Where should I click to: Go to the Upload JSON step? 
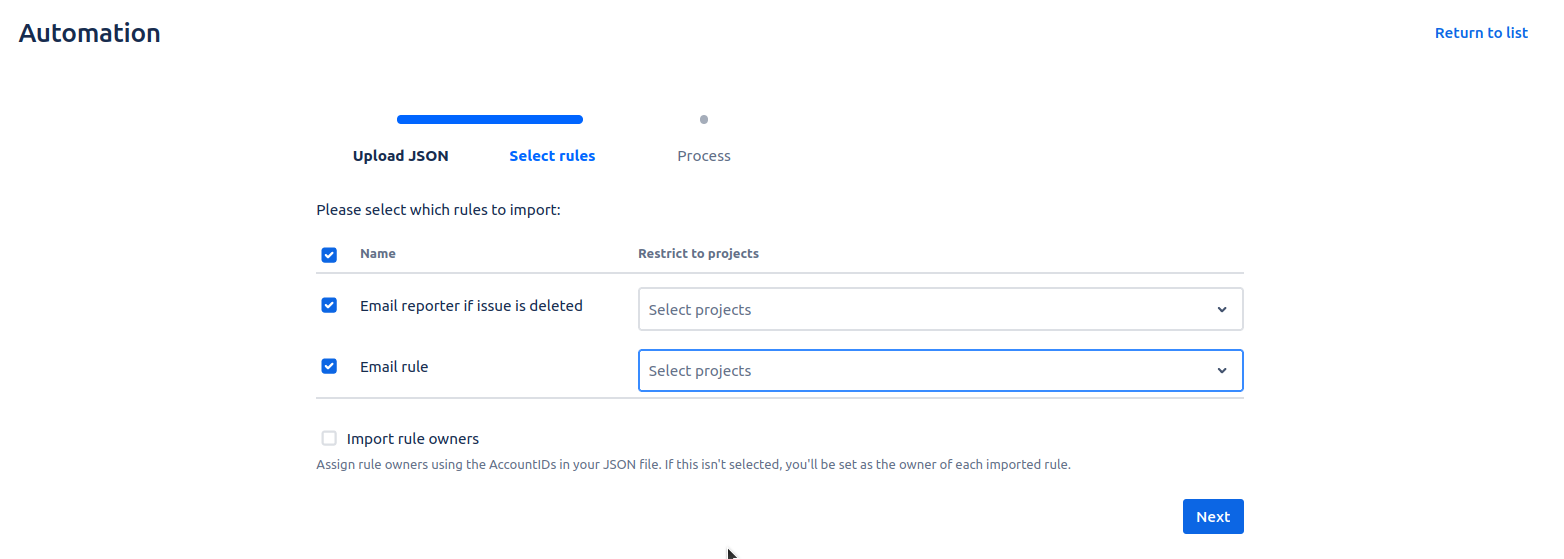click(x=400, y=156)
